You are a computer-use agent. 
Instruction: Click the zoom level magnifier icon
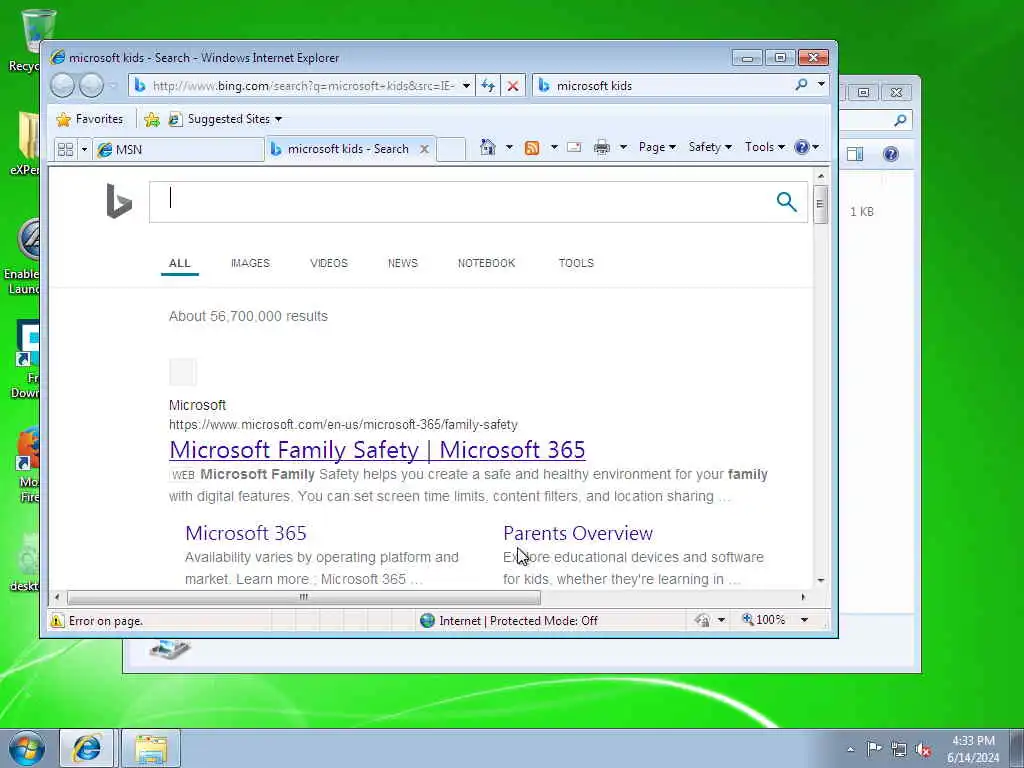pos(748,619)
